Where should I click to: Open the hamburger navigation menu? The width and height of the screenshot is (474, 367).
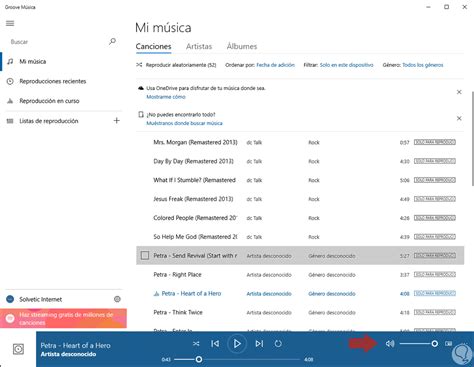click(10, 23)
